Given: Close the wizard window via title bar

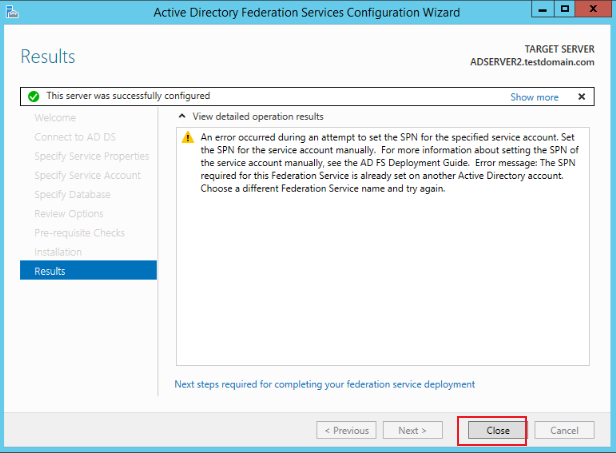Looking at the screenshot, I should (593, 9).
